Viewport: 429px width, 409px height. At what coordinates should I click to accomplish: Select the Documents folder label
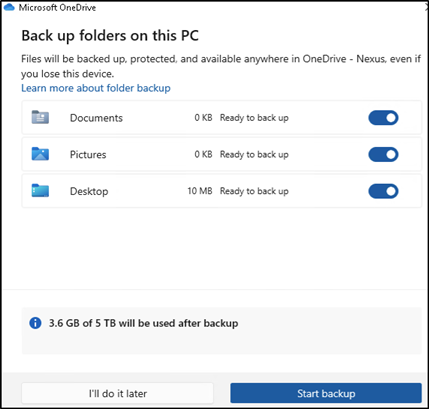pos(96,118)
